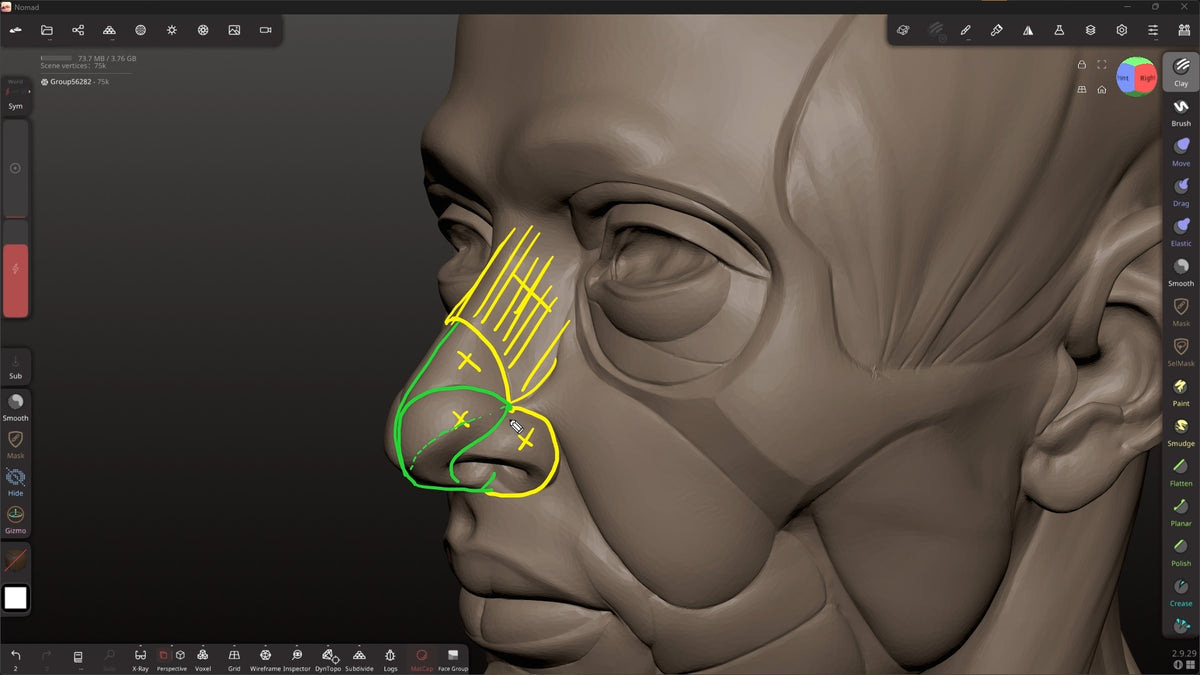Open the Nomad cloud logo menu
This screenshot has height=675, width=1200.
pyautogui.click(x=16, y=30)
